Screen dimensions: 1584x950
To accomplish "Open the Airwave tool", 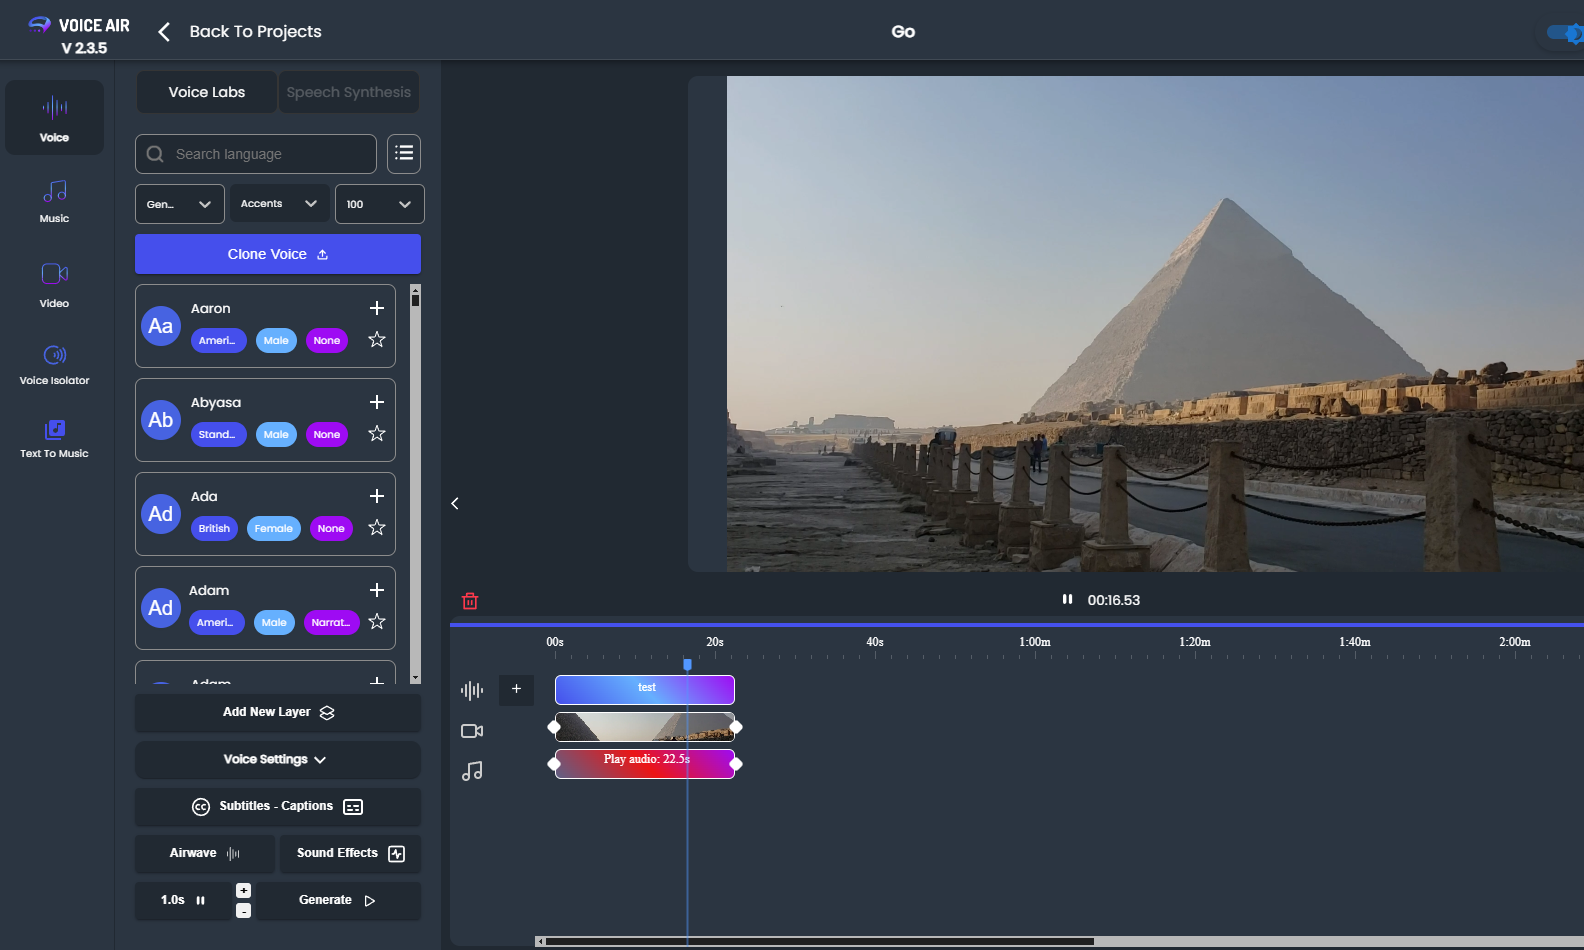I will point(204,854).
